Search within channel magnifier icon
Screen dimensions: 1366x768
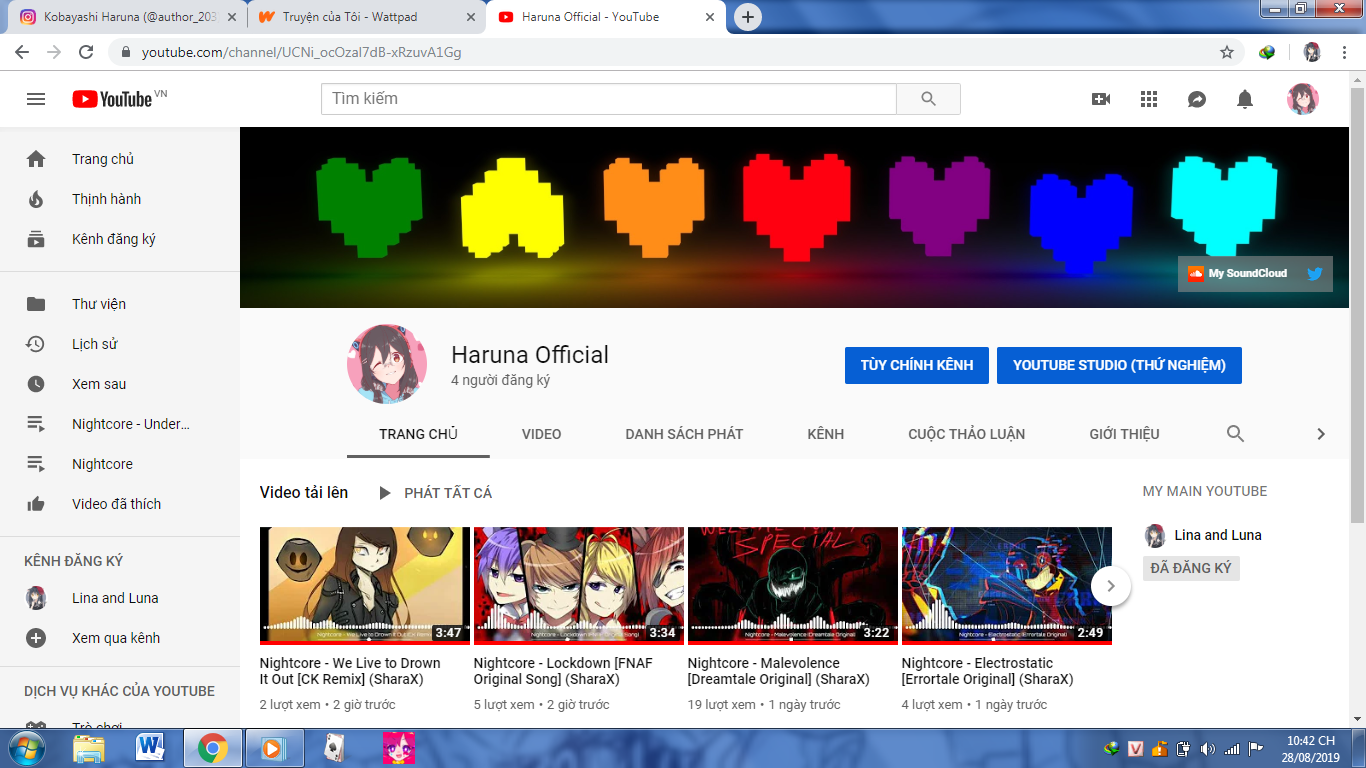click(x=1235, y=434)
